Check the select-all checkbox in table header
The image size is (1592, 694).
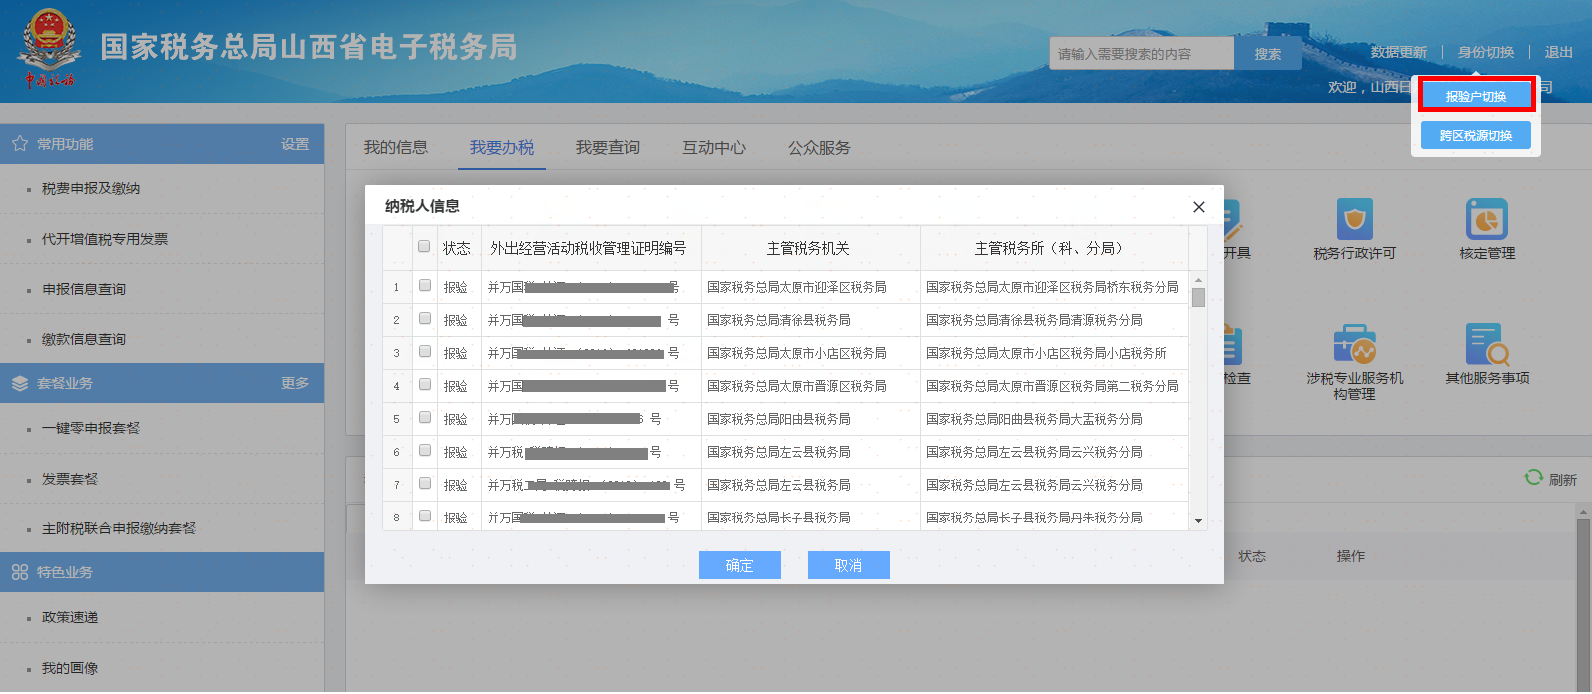click(x=424, y=246)
